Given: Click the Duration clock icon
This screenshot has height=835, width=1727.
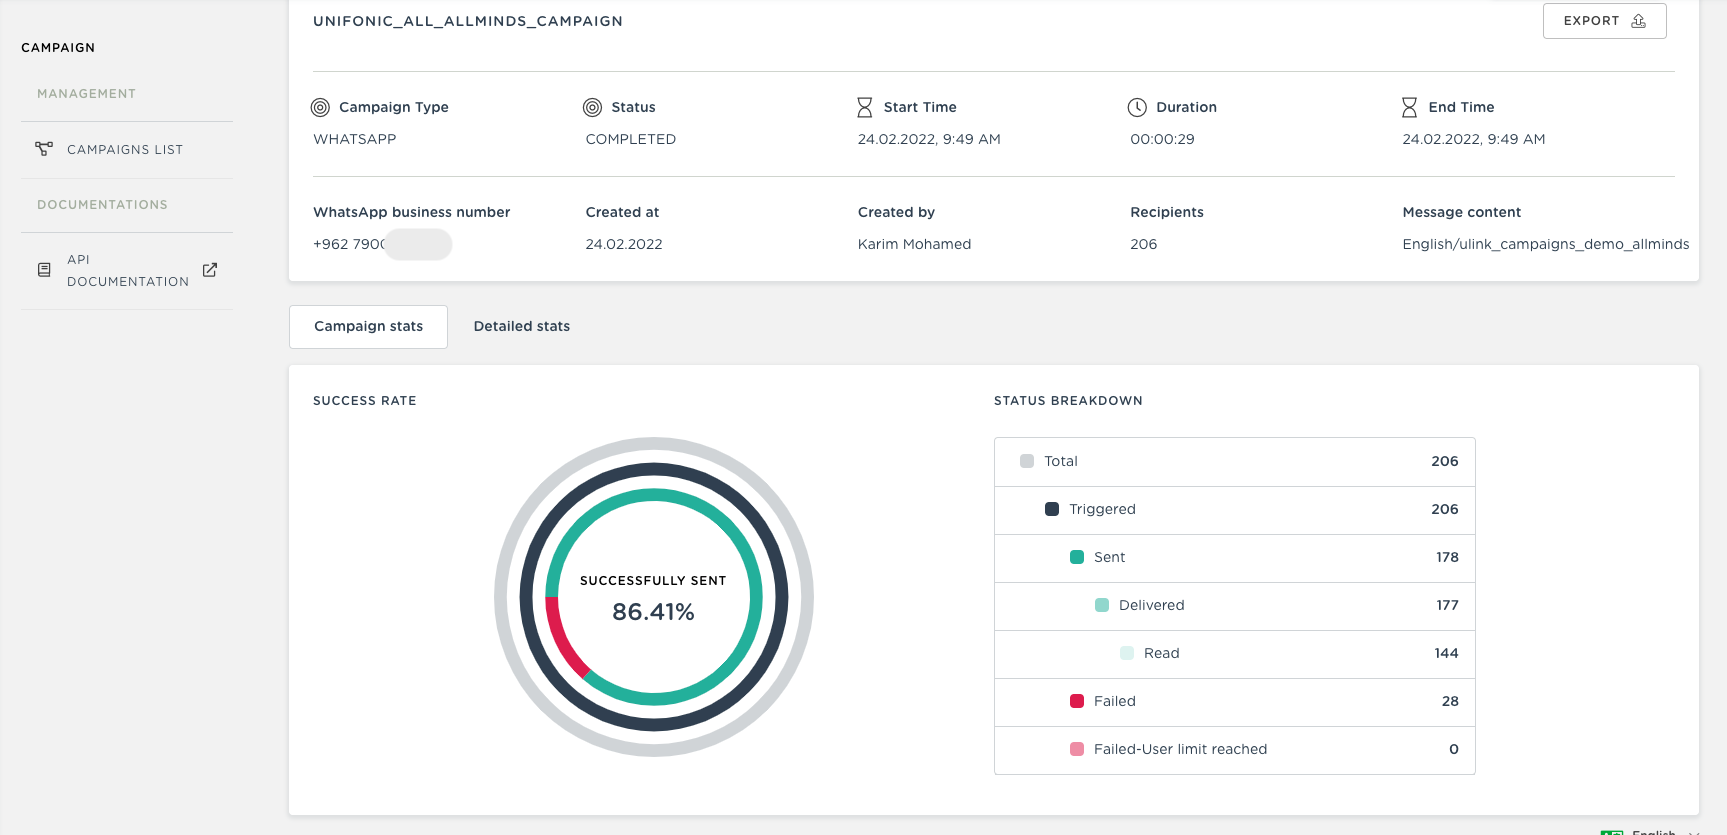Looking at the screenshot, I should (1137, 107).
